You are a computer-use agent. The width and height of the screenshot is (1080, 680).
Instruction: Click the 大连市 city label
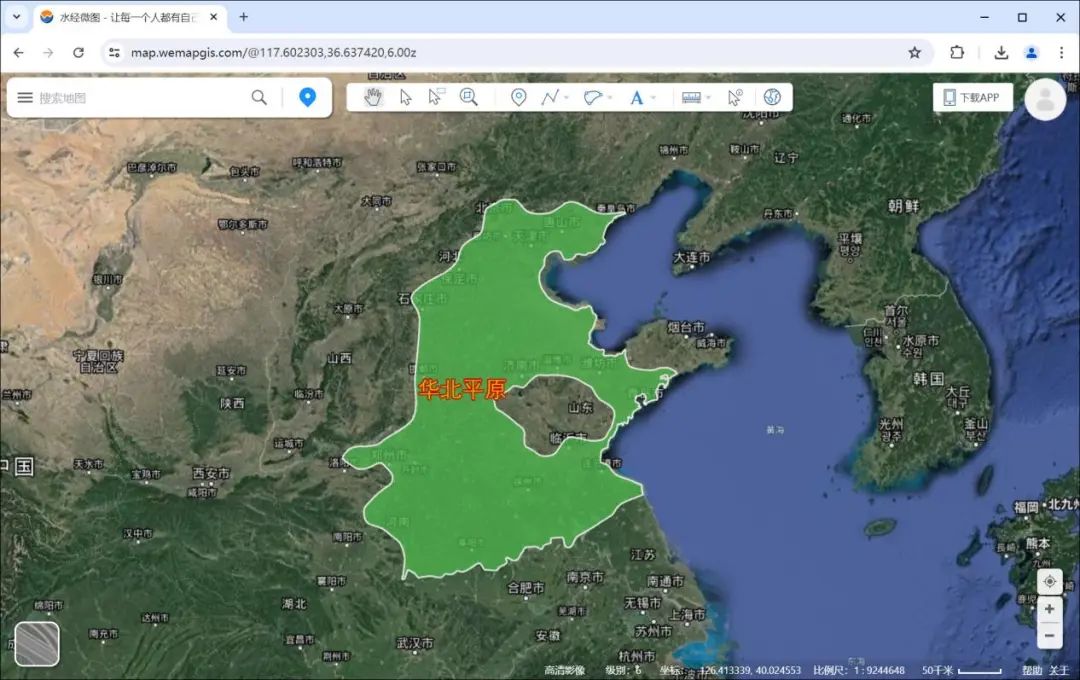click(692, 257)
